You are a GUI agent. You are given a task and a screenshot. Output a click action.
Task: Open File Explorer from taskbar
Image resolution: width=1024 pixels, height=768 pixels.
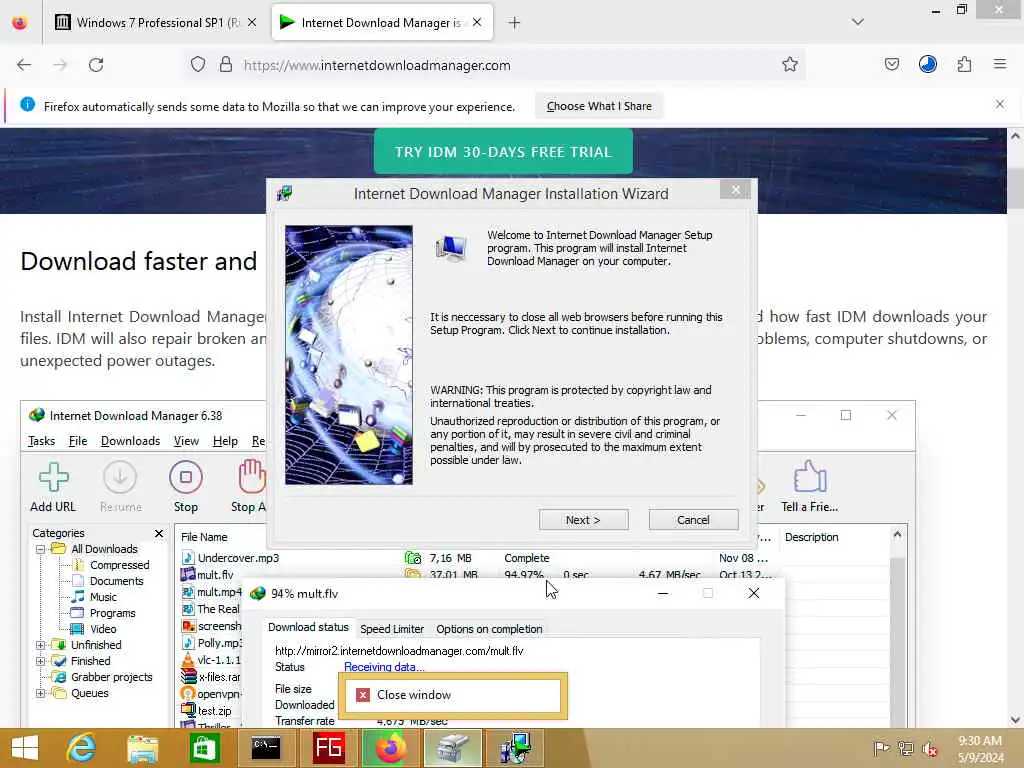click(143, 748)
